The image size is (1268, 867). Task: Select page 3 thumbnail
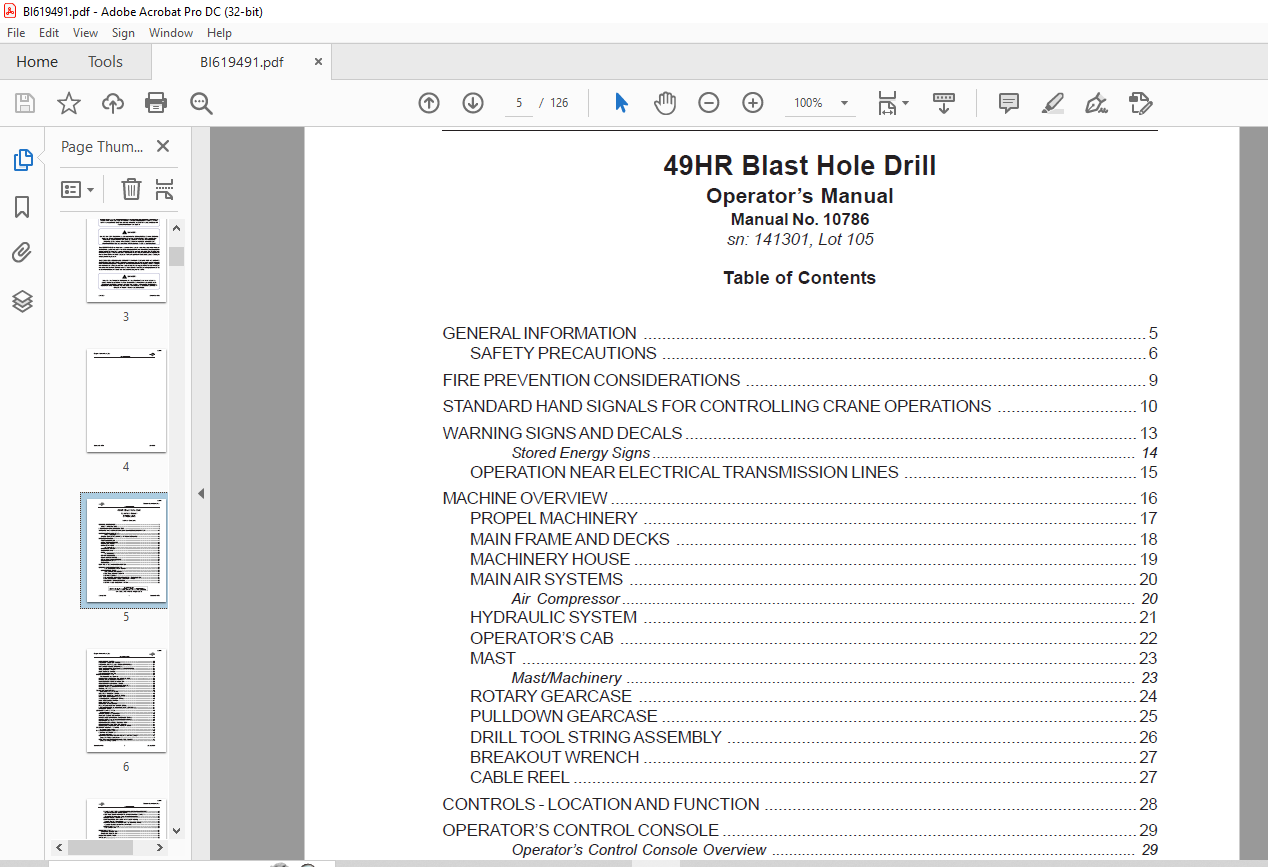tap(126, 260)
